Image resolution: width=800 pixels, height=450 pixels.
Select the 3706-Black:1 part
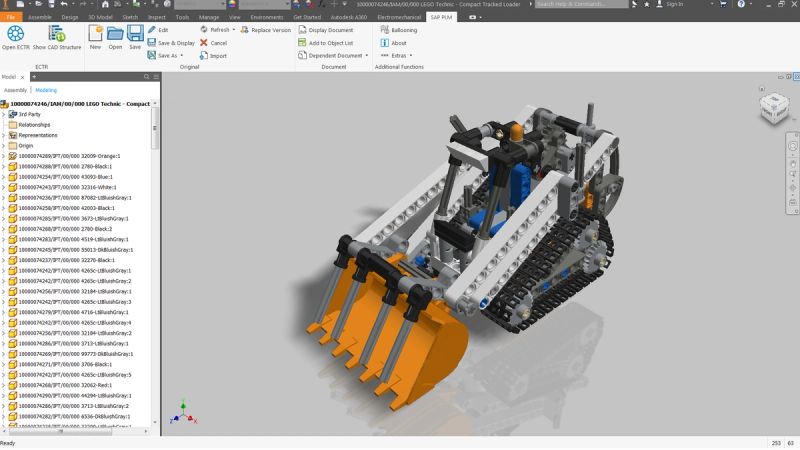pyautogui.click(x=65, y=364)
